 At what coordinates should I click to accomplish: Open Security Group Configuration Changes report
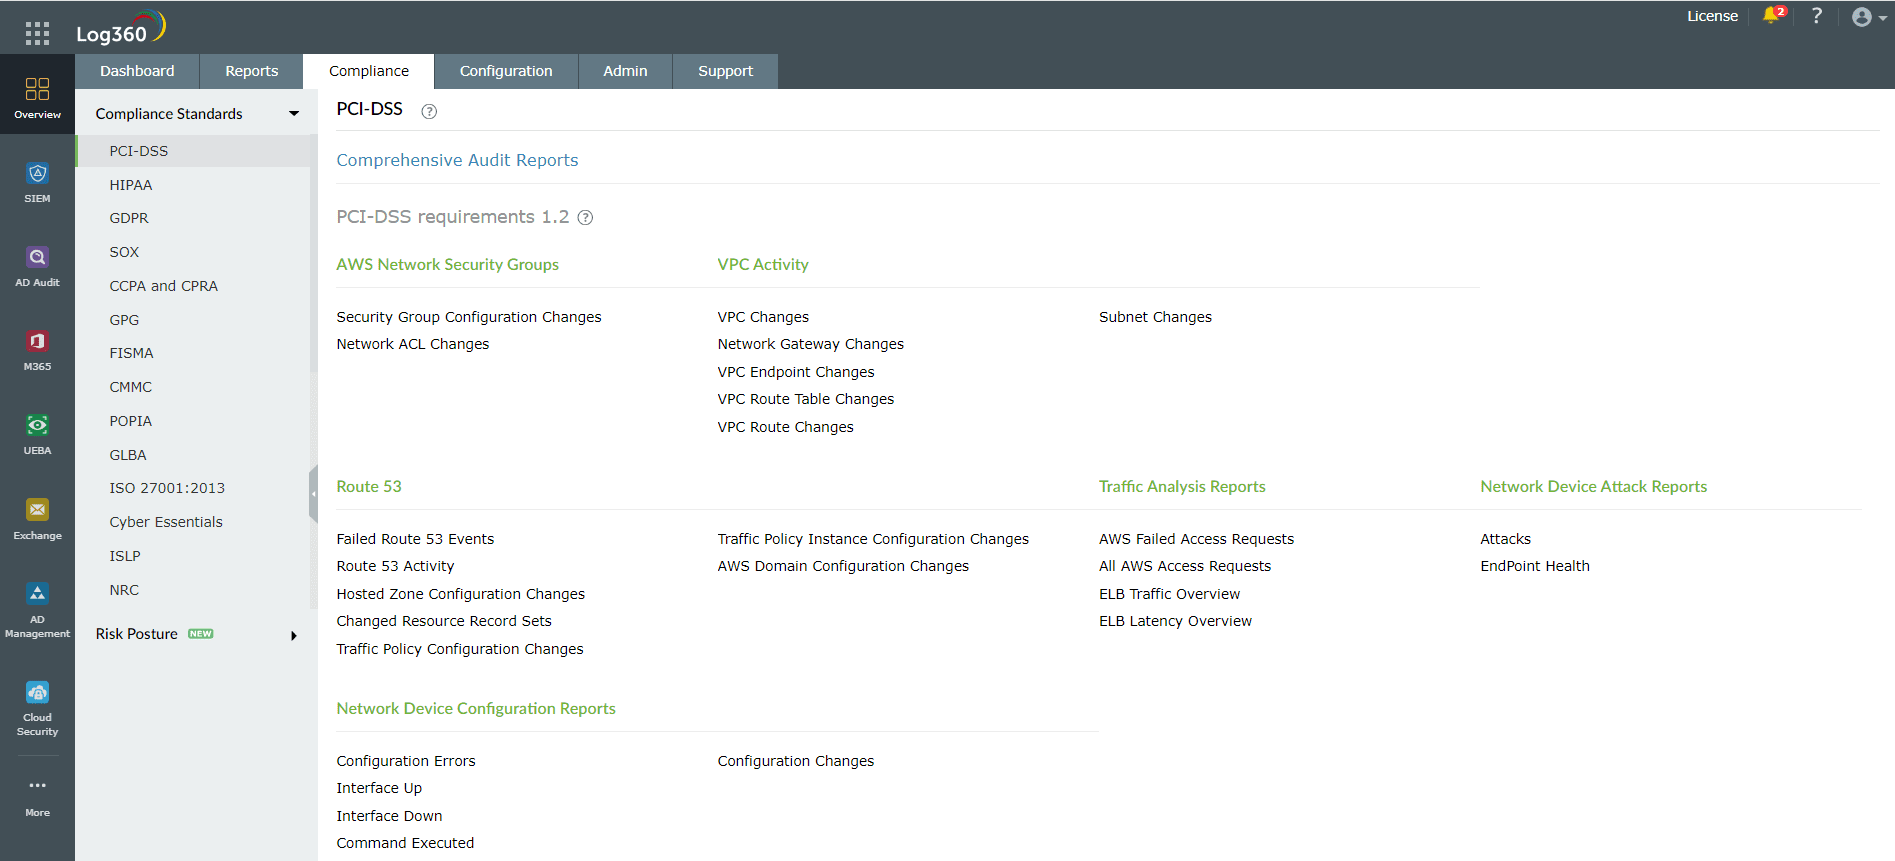pyautogui.click(x=468, y=317)
